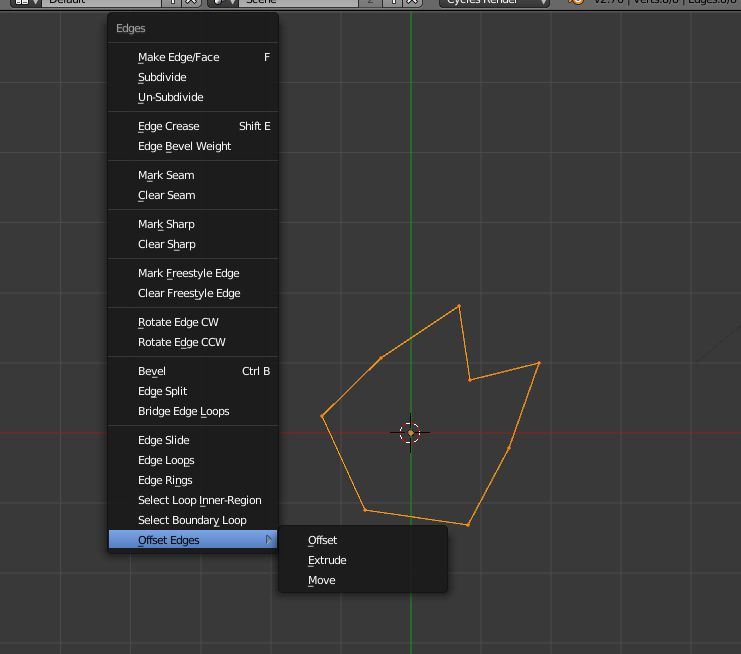The image size is (741, 654).
Task: Choose Select Loop Inner-Region
Action: pos(193,500)
